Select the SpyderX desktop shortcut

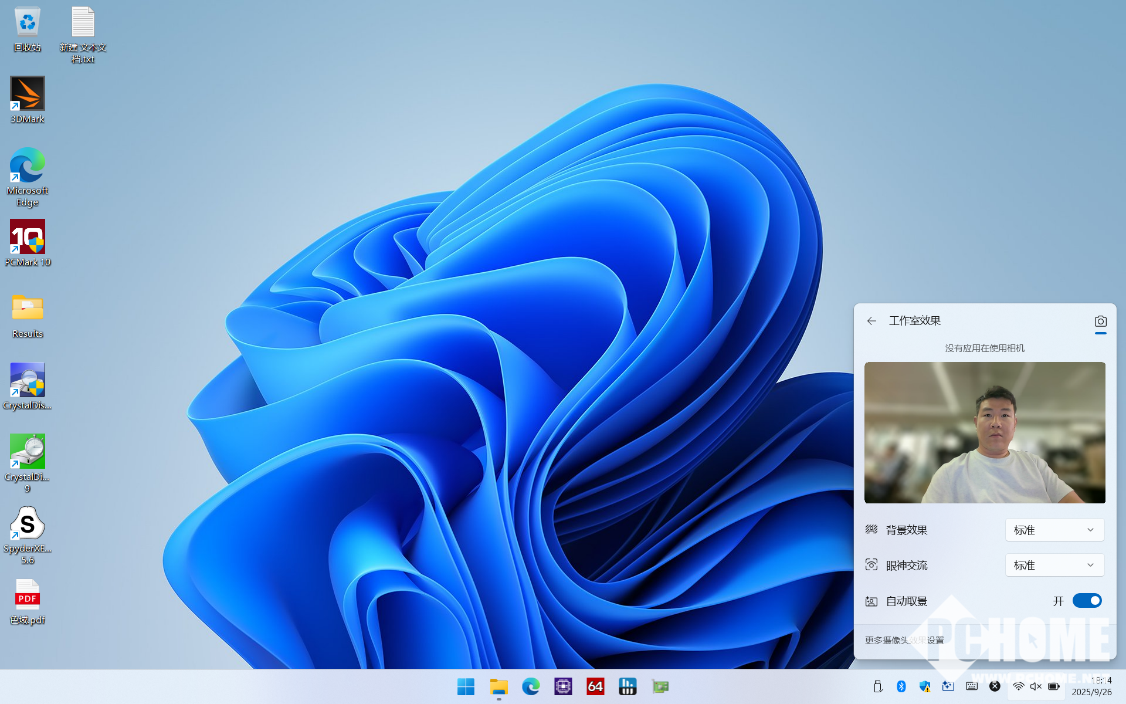(27, 524)
